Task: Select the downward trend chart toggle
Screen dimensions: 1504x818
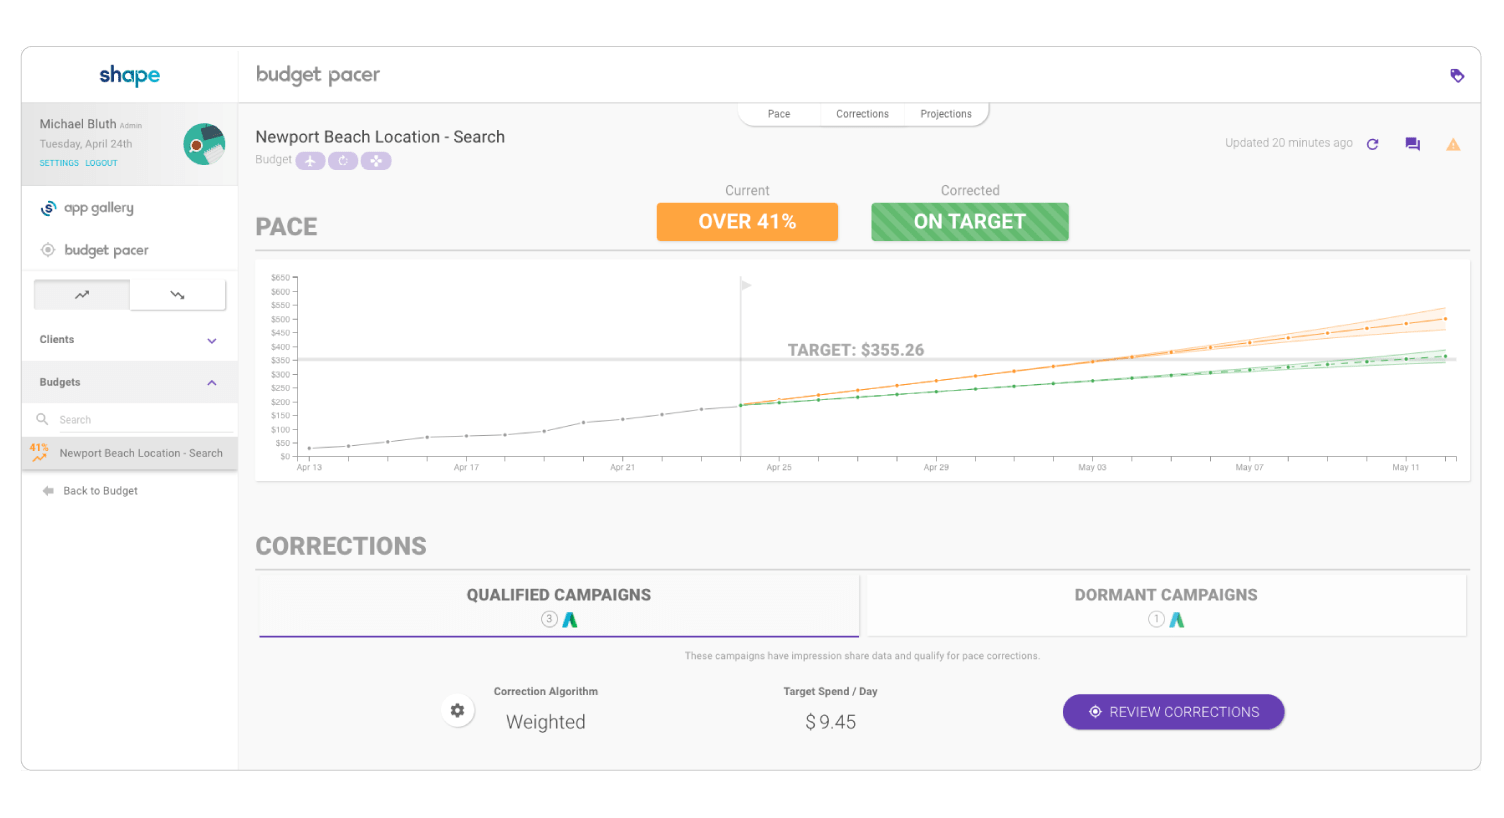Action: pyautogui.click(x=178, y=293)
